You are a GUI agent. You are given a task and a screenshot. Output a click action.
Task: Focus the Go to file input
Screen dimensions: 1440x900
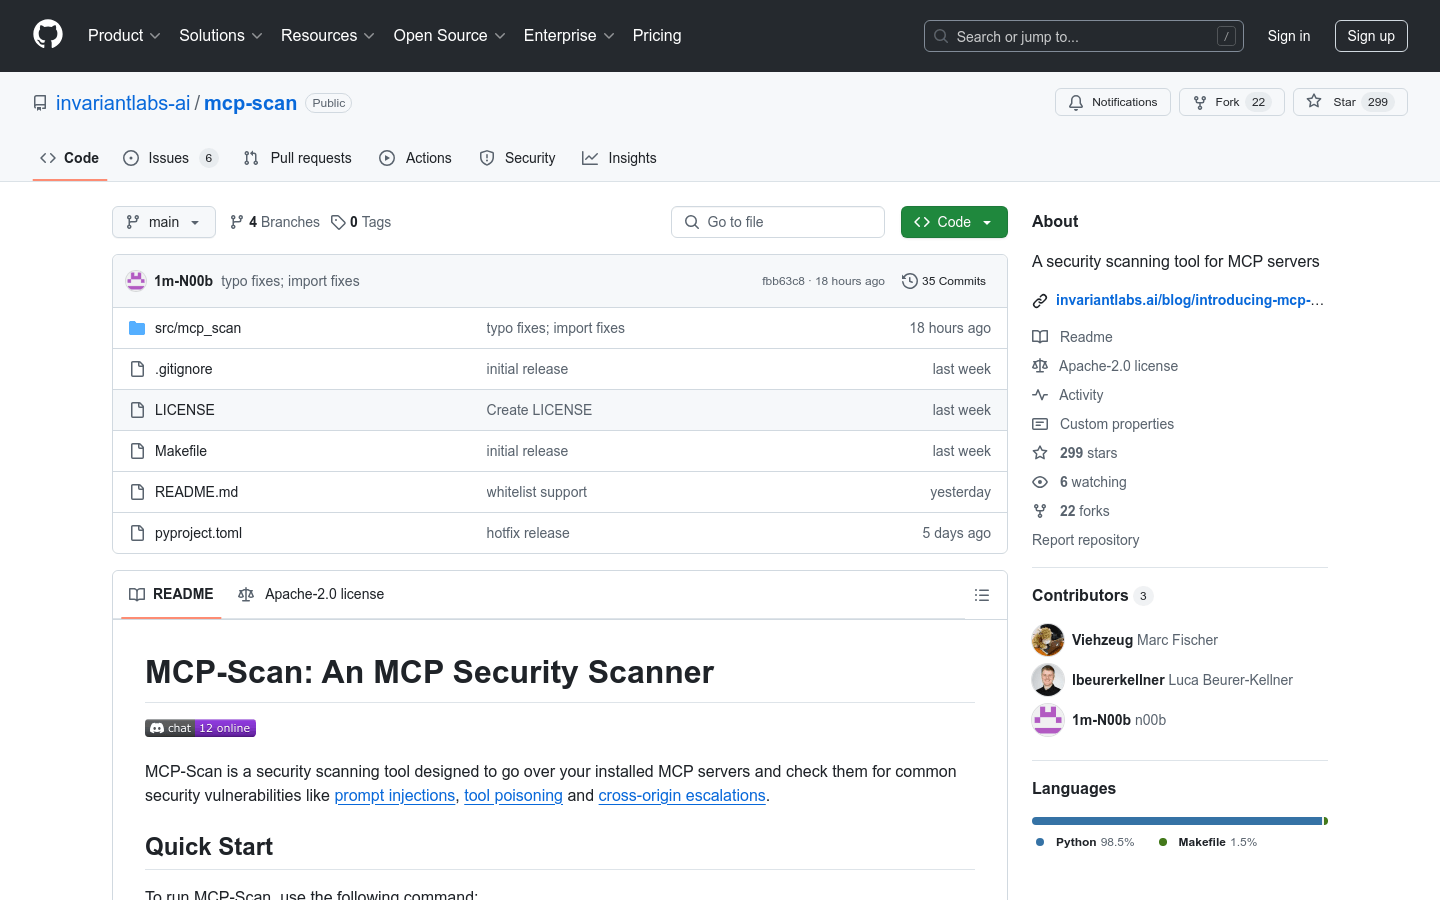coord(778,222)
